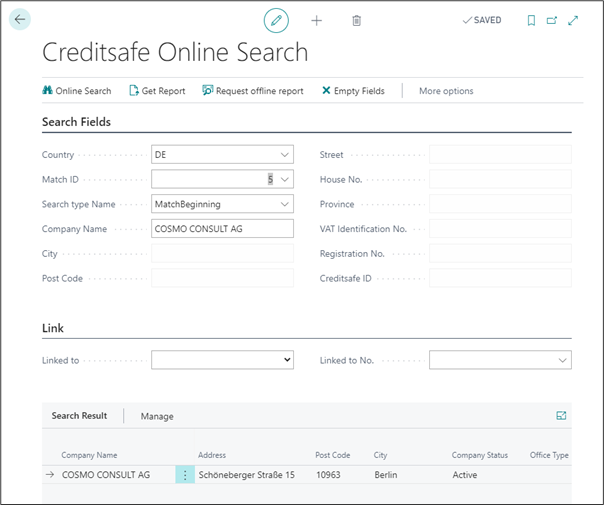Click the bookmark icon
604x505 pixels.
point(531,20)
